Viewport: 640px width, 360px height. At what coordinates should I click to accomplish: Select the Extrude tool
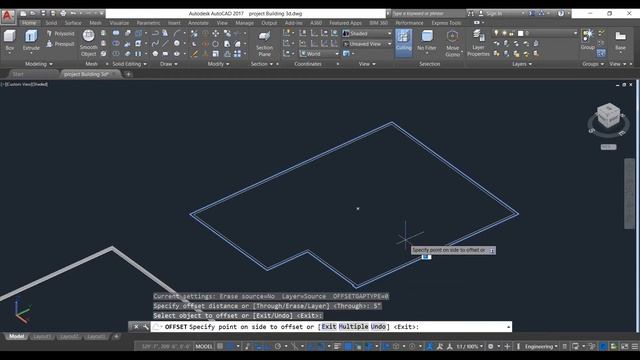coord(31,41)
